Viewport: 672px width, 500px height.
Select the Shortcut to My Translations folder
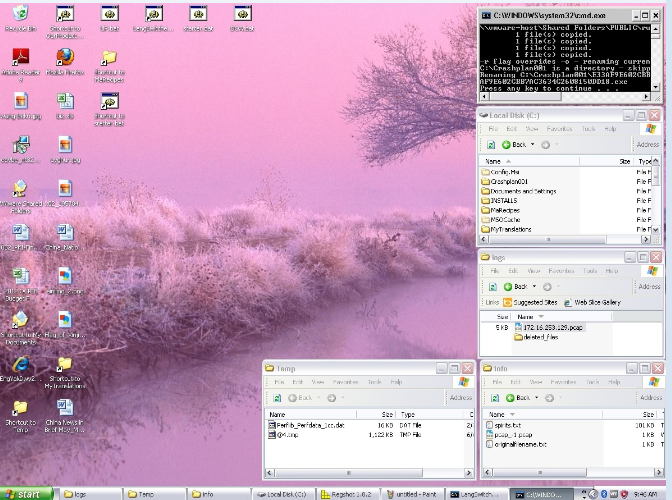[x=65, y=372]
